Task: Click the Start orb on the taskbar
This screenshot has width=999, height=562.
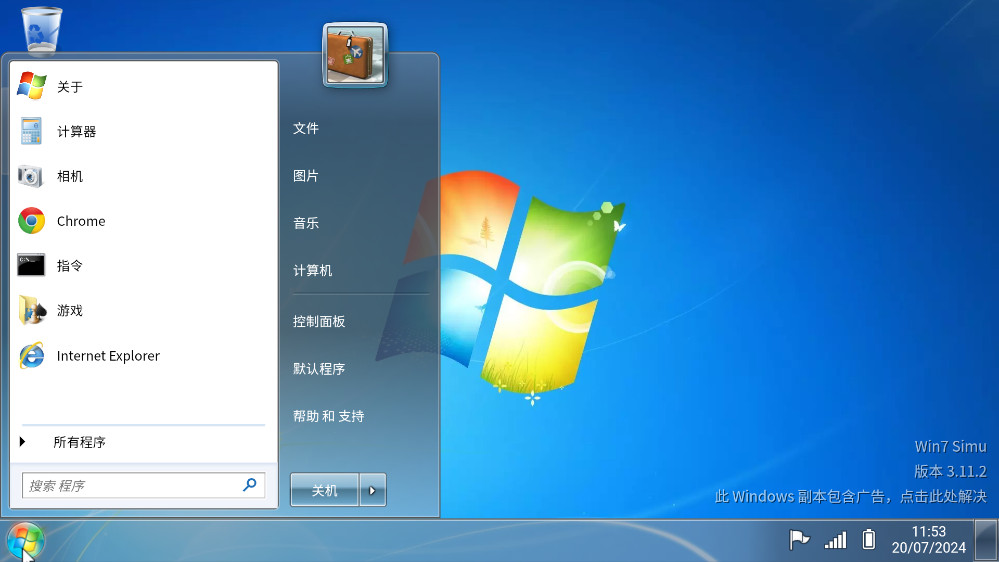Action: coord(25,541)
